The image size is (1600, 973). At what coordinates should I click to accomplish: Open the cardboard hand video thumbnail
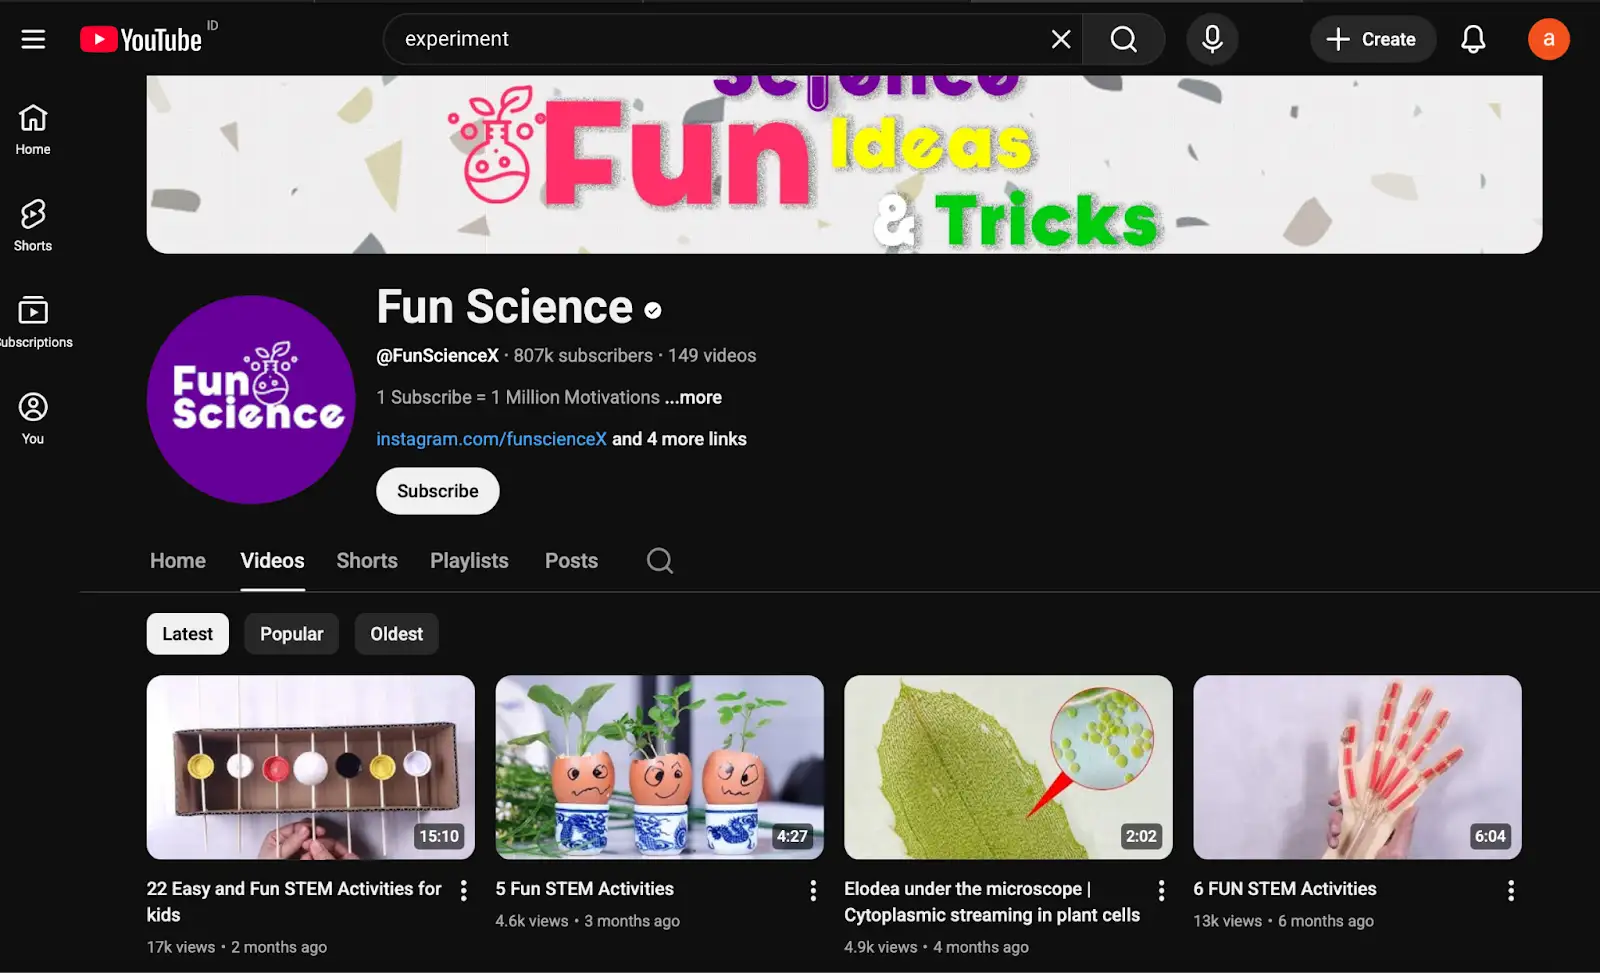[x=1357, y=767]
